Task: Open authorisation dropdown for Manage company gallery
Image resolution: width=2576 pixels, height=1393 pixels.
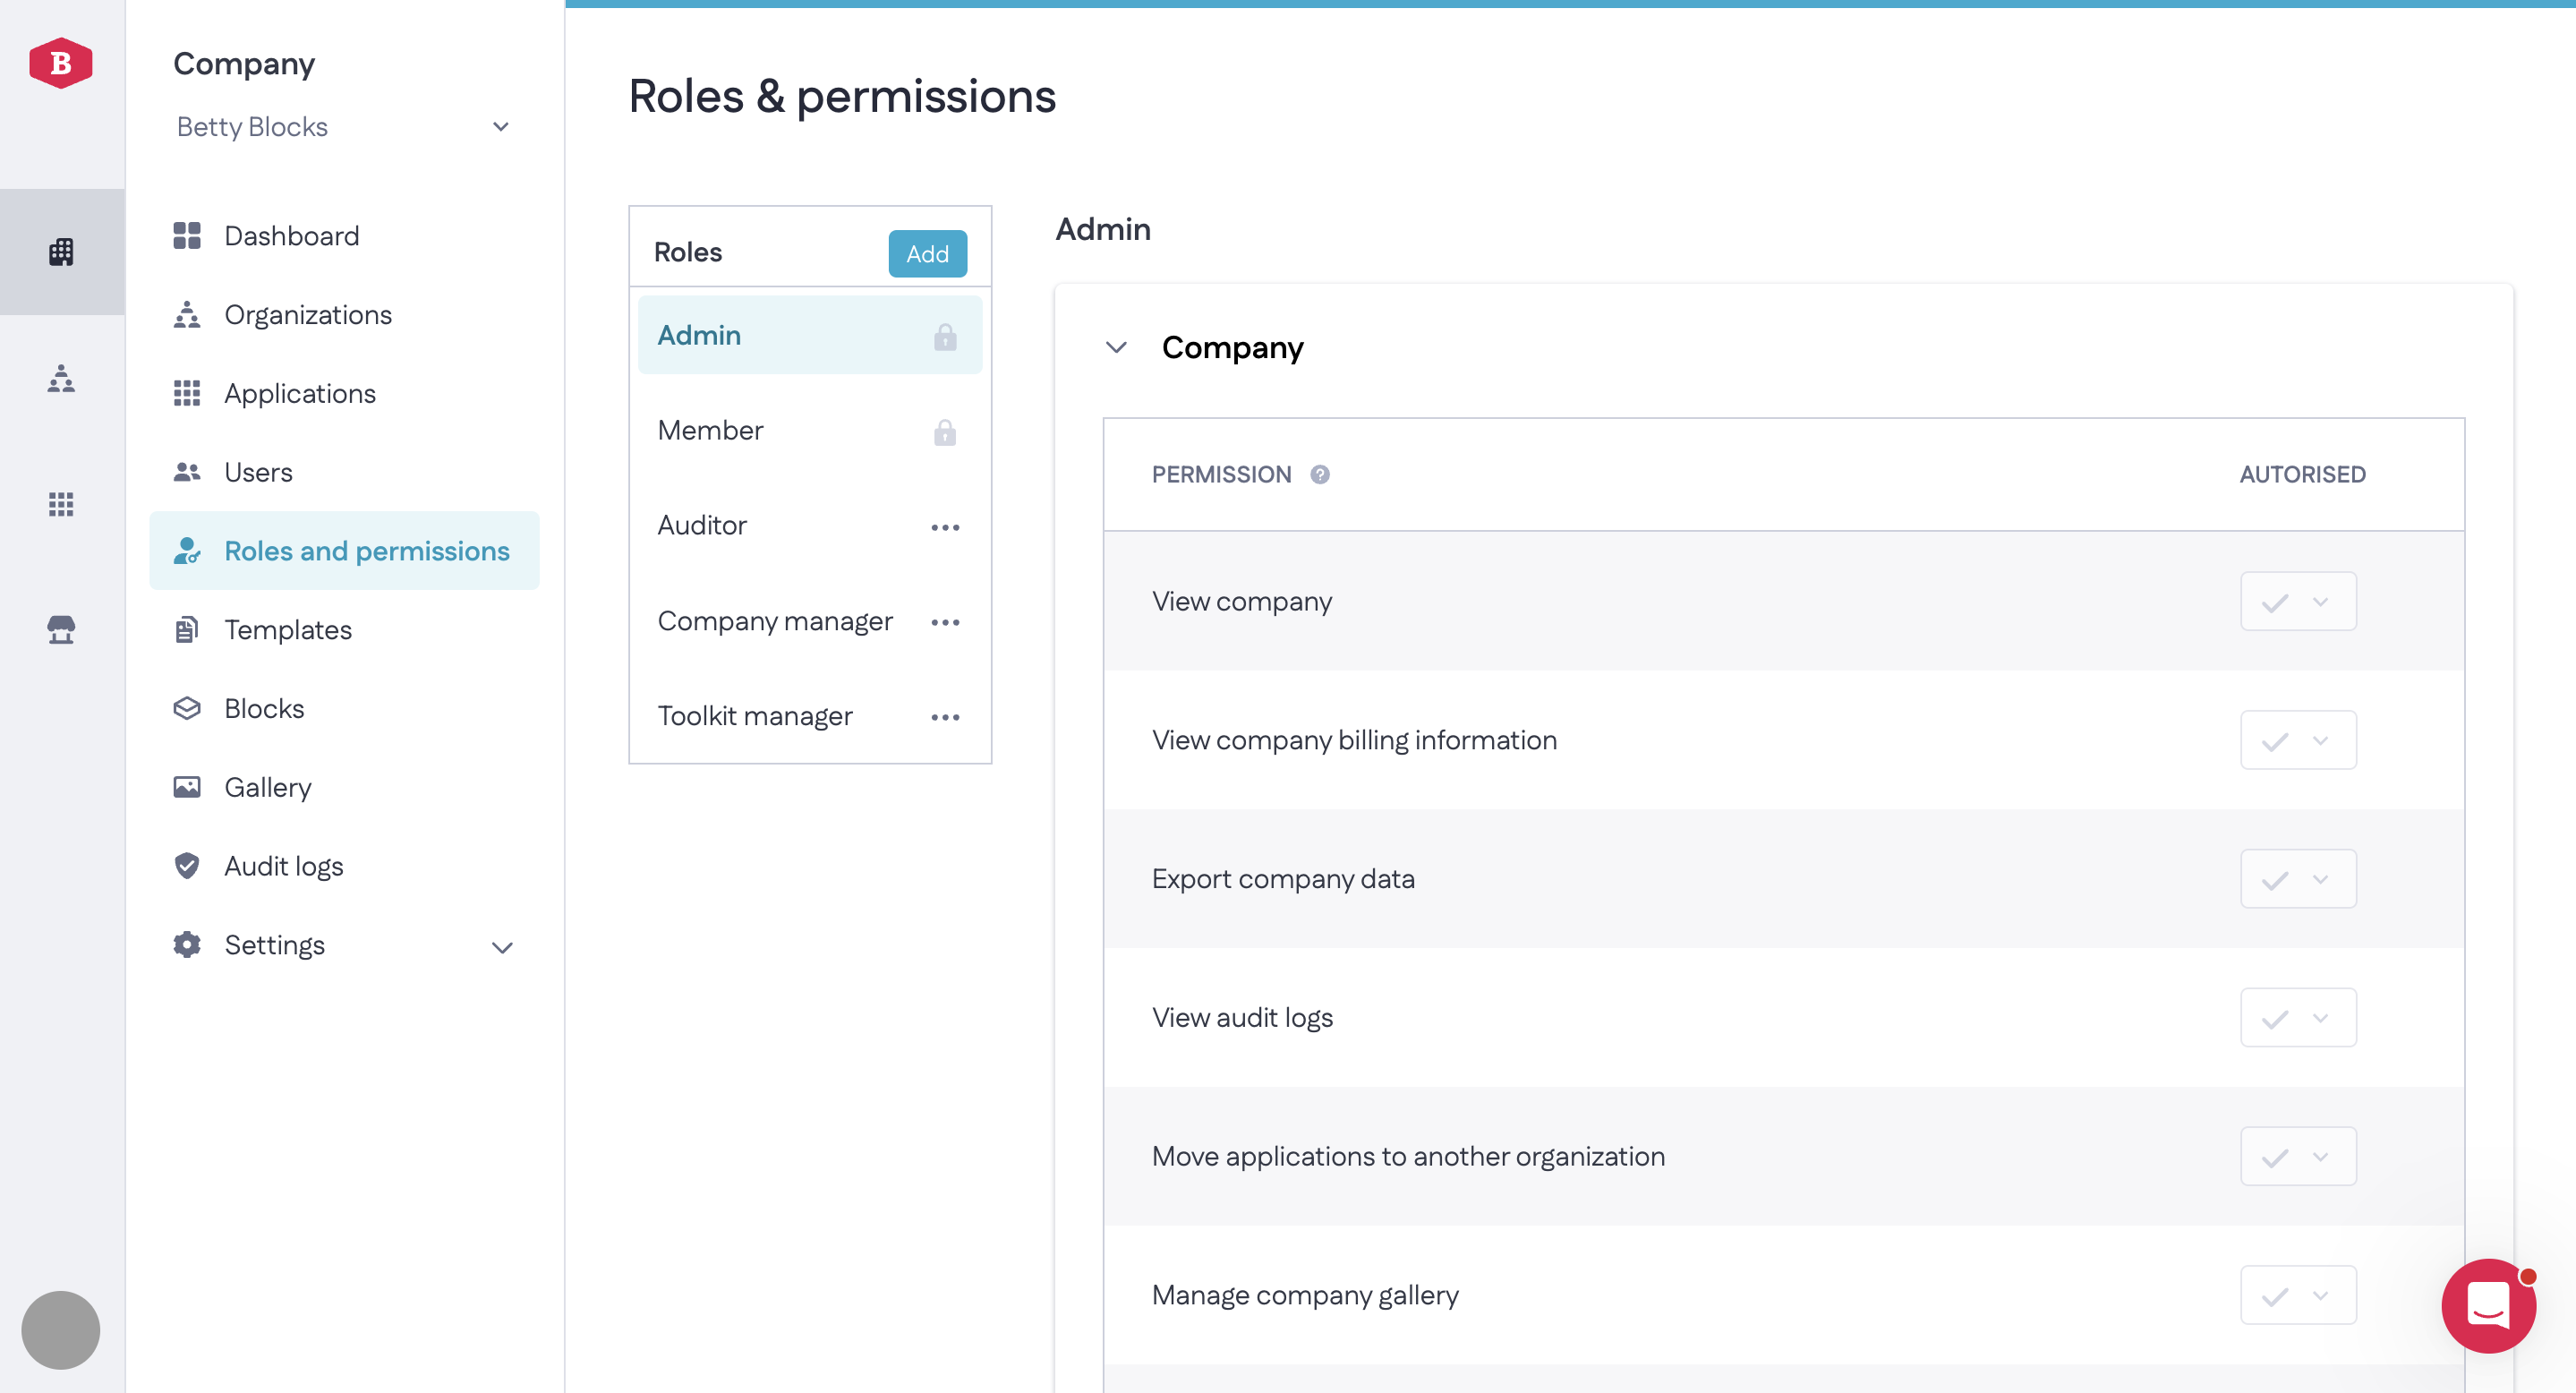Action: (x=2298, y=1295)
